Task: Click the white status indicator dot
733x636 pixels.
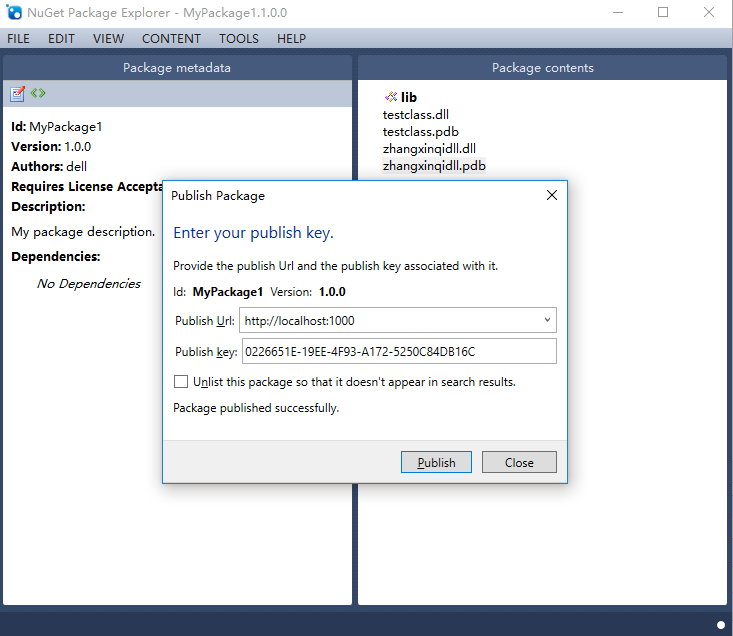Action: point(720,625)
